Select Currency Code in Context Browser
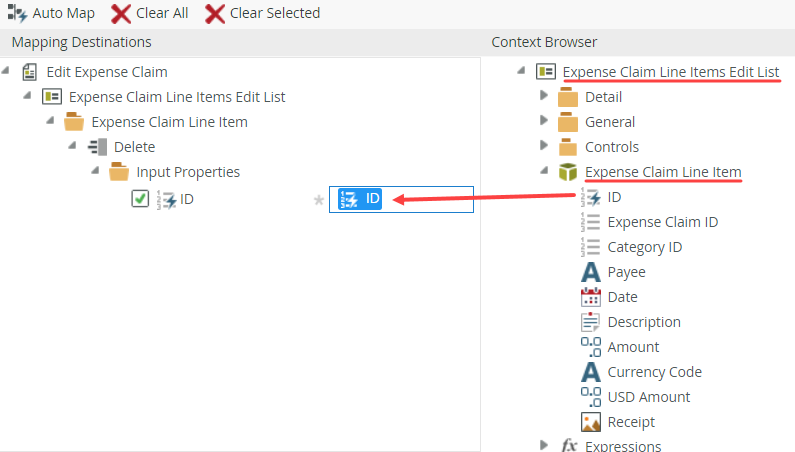Screen dimensions: 795x452 pyautogui.click(x=654, y=372)
